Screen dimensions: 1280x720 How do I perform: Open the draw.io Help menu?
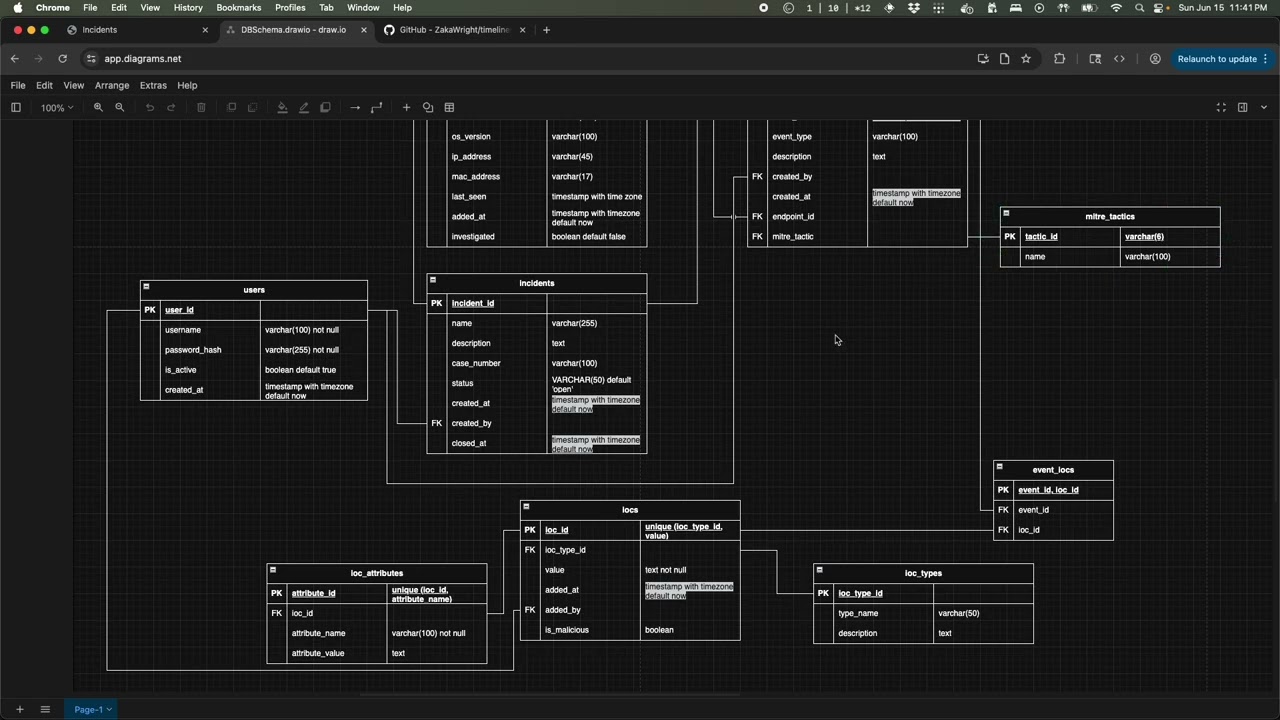[187, 85]
